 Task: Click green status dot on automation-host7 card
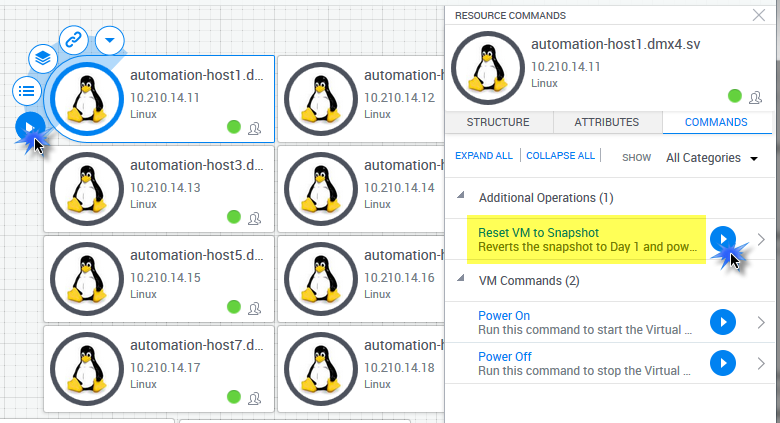234,397
